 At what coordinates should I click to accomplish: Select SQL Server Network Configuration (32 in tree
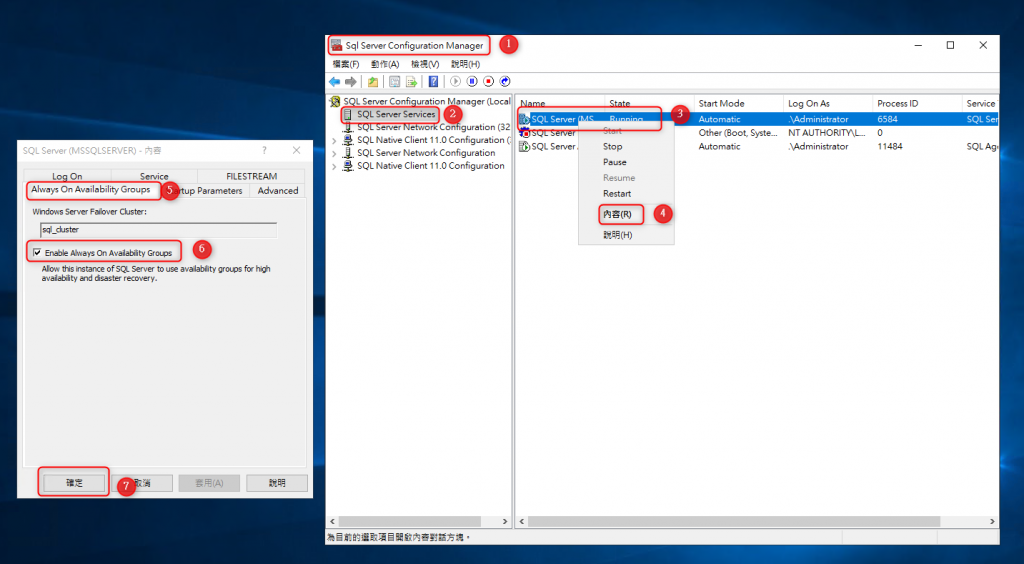pos(434,127)
